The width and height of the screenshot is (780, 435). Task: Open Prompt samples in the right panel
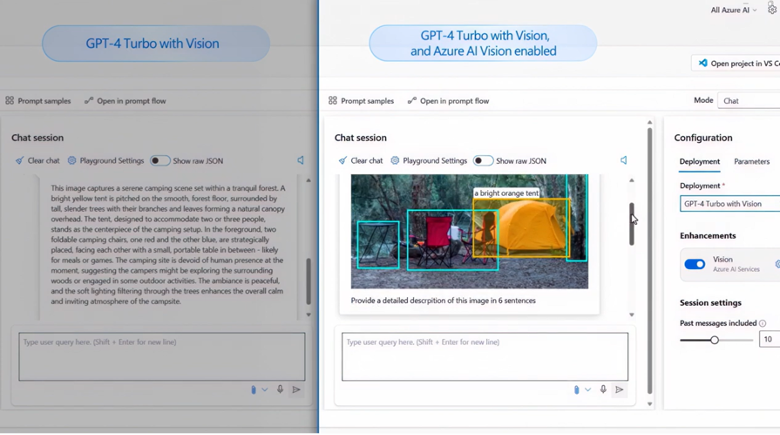361,101
